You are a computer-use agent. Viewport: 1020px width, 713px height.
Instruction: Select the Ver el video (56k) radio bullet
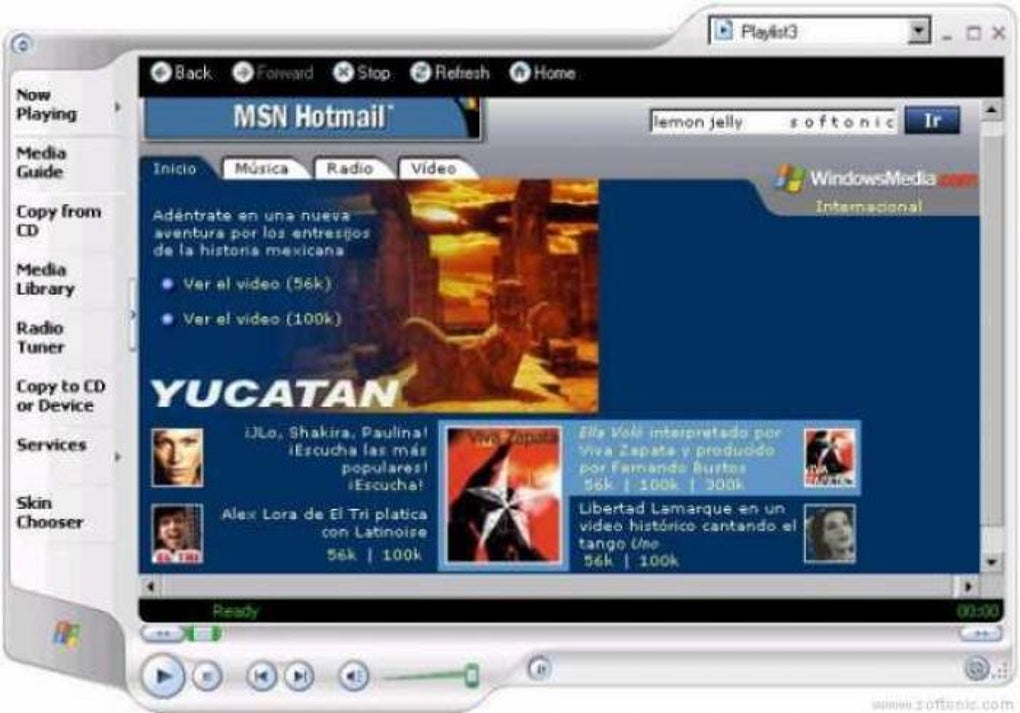[x=167, y=284]
